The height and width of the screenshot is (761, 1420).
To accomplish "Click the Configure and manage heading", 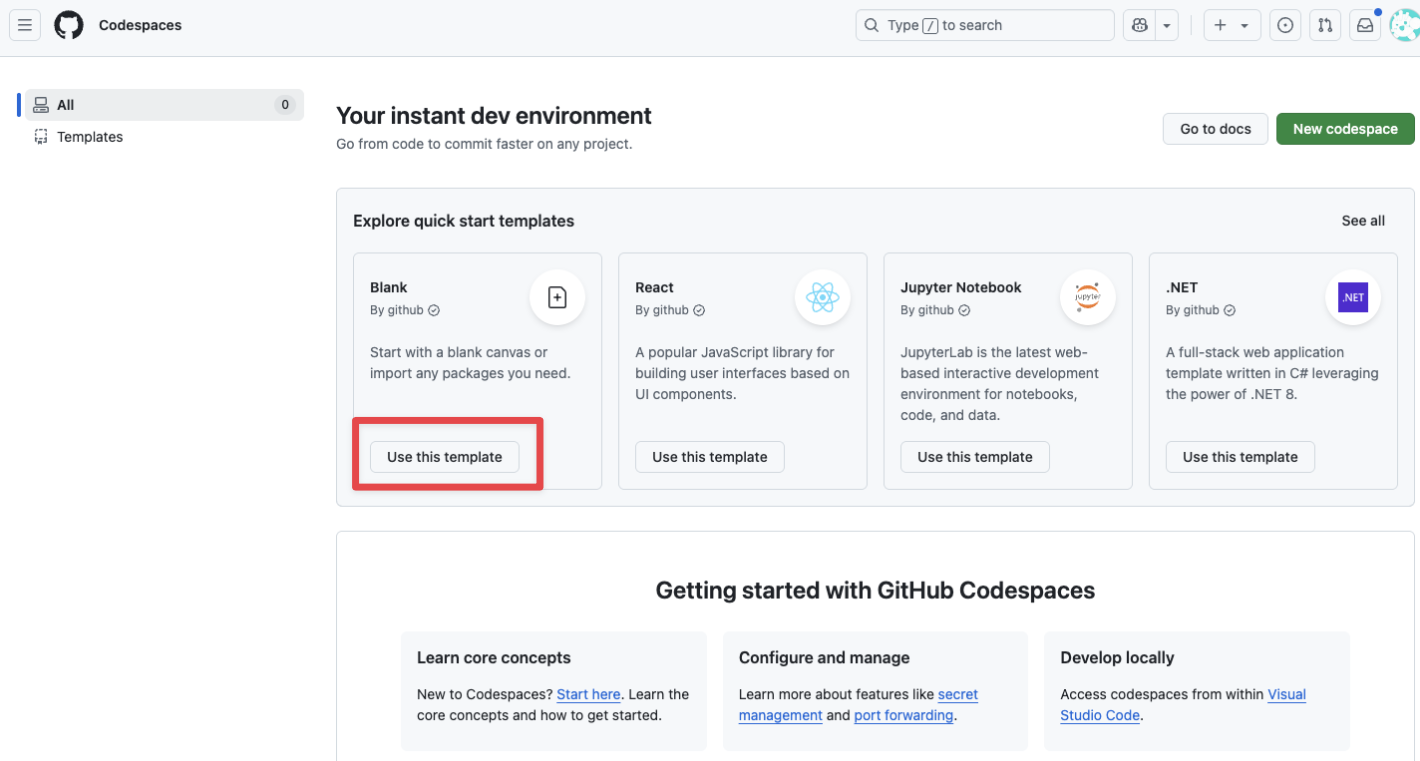I will 824,658.
